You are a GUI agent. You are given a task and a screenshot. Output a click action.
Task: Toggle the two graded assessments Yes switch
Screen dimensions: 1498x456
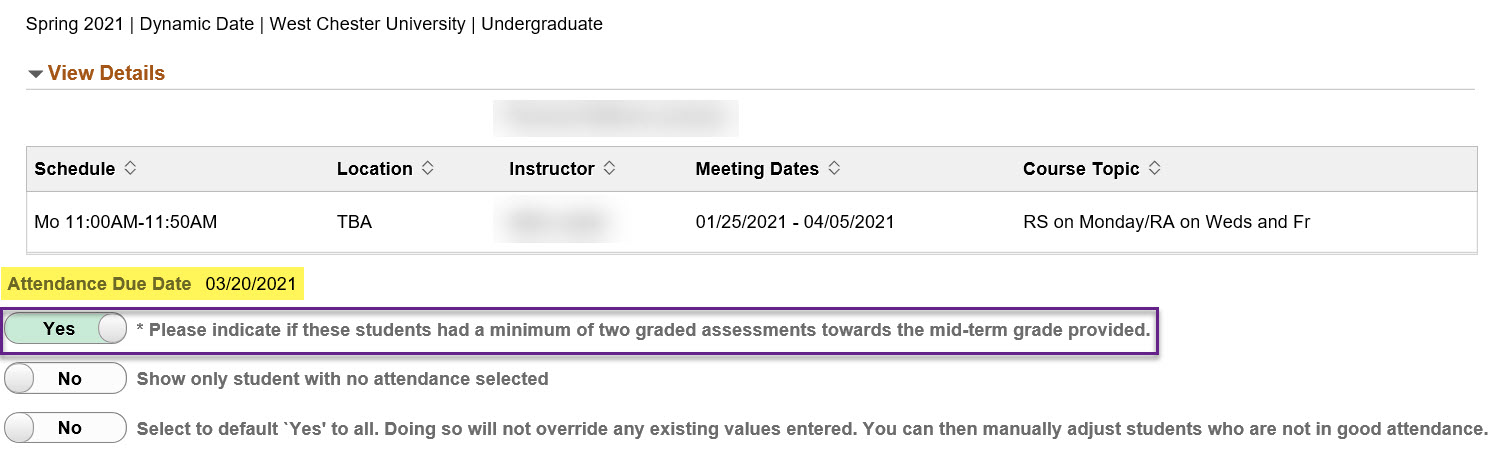pyautogui.click(x=65, y=329)
